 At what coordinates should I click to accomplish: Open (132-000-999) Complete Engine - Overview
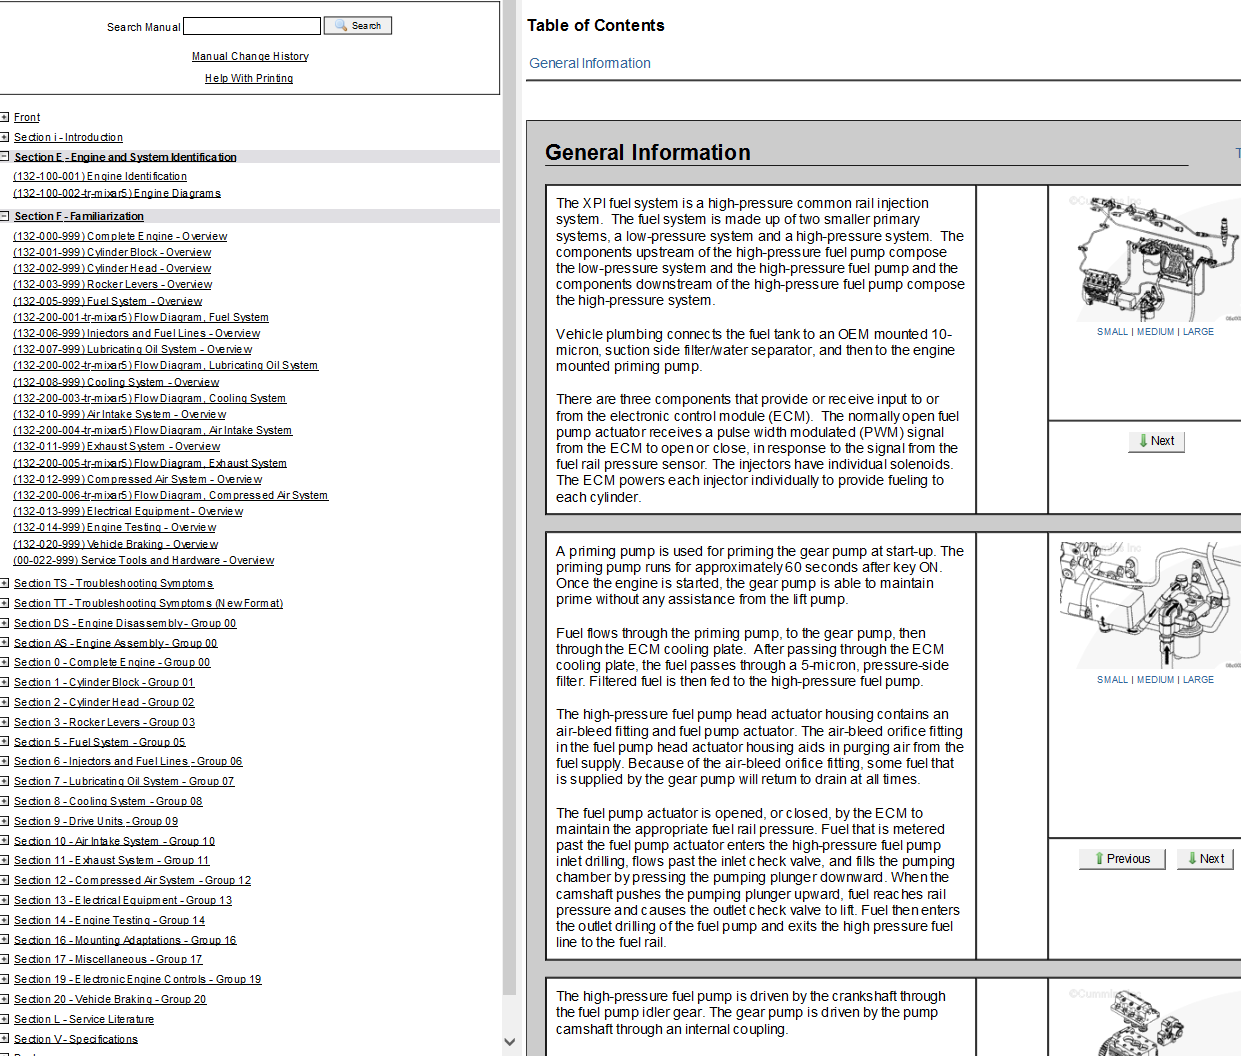point(120,237)
